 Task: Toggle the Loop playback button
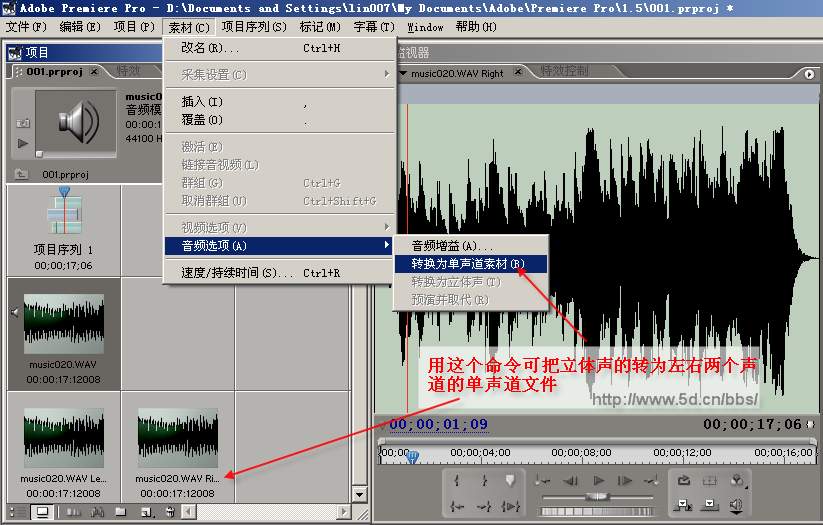(683, 480)
